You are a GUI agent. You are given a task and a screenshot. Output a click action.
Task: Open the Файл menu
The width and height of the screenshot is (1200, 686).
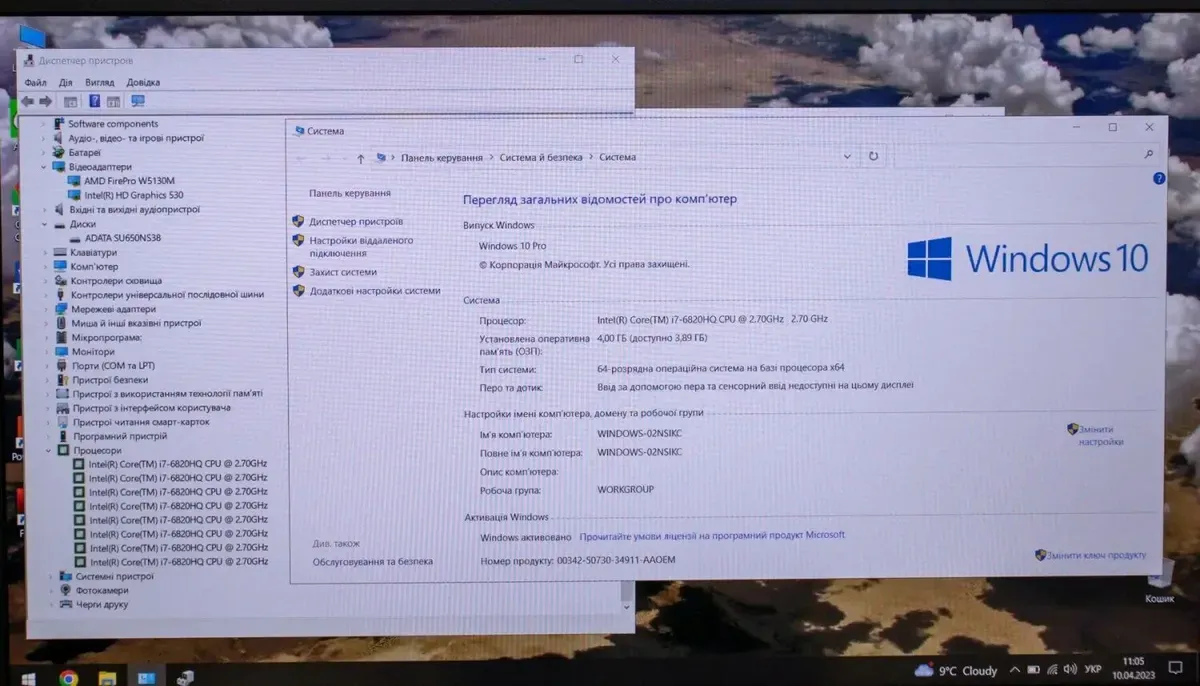click(x=35, y=82)
